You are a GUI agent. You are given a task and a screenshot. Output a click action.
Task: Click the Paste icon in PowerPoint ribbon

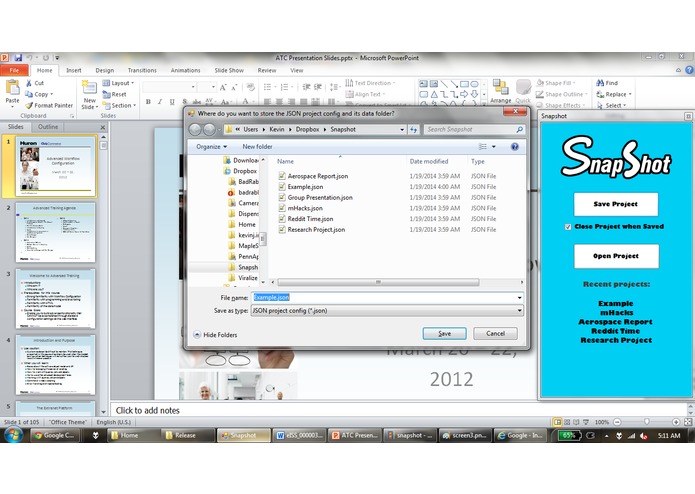click(12, 88)
